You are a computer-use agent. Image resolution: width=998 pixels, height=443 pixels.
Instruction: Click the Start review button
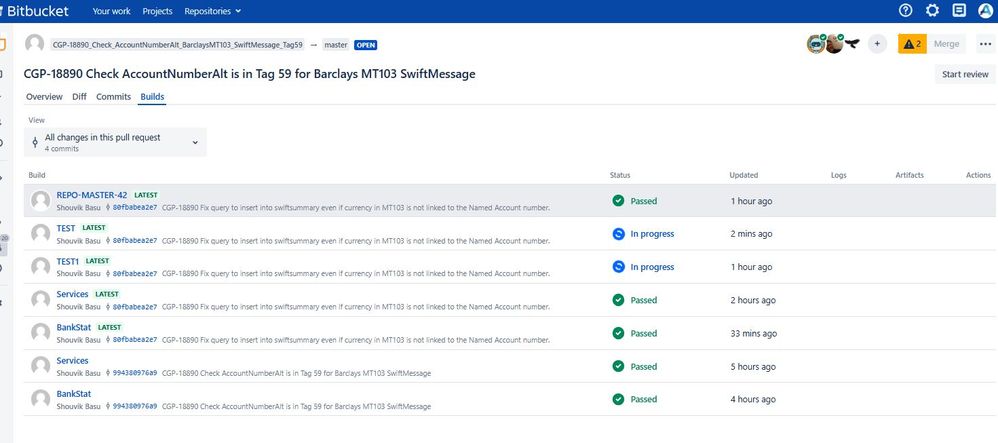pyautogui.click(x=965, y=74)
